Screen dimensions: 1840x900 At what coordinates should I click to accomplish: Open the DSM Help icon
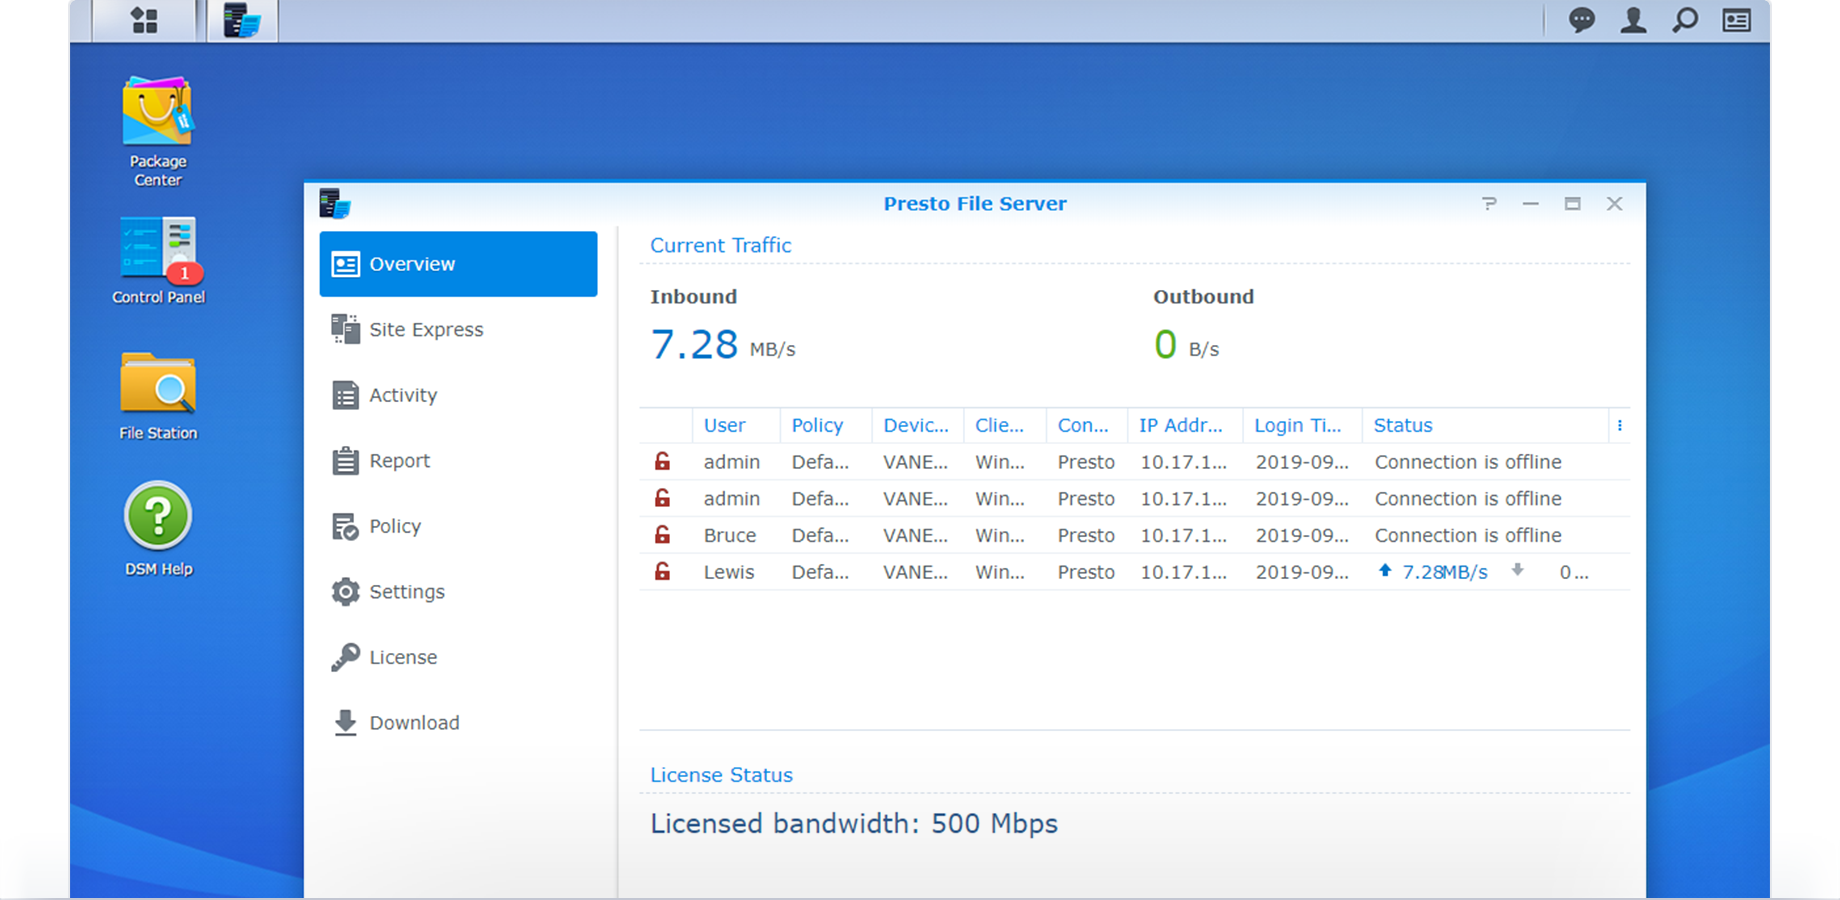tap(158, 529)
